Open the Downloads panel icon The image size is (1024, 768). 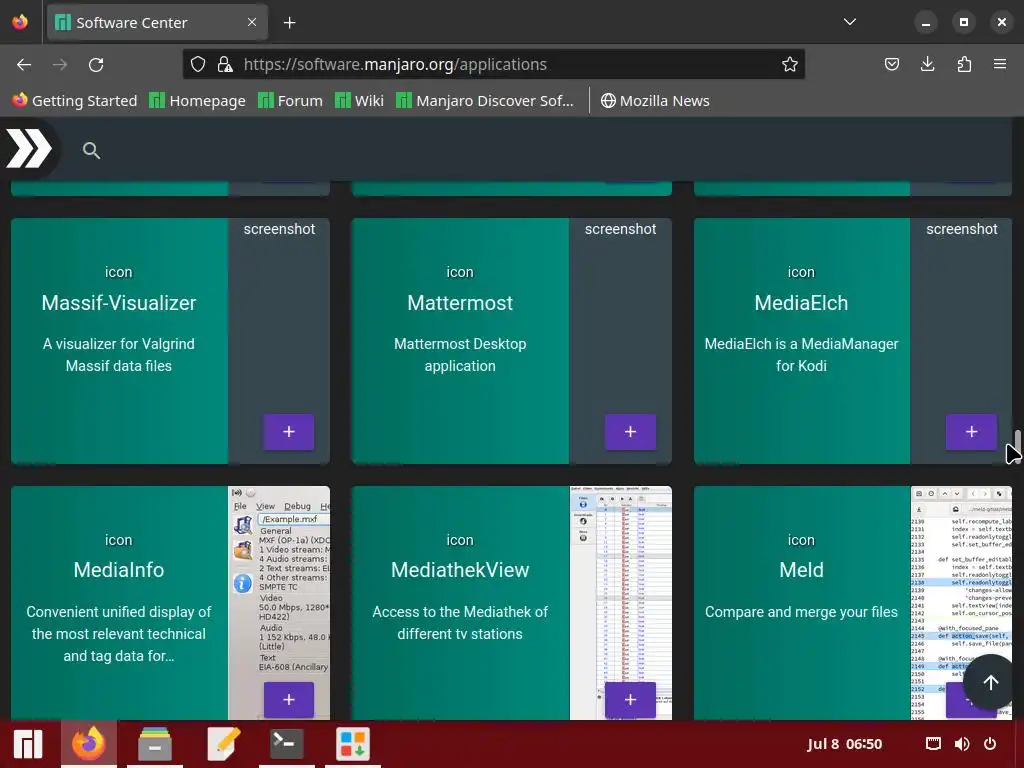click(x=927, y=64)
